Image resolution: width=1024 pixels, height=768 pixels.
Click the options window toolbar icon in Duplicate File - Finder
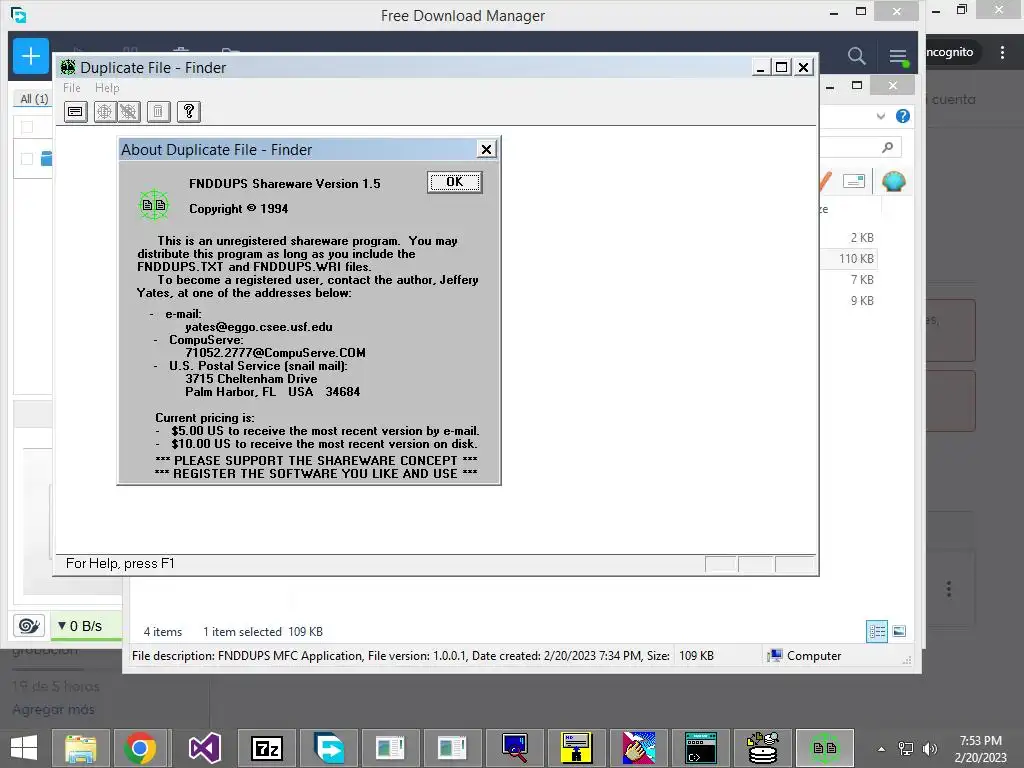76,112
